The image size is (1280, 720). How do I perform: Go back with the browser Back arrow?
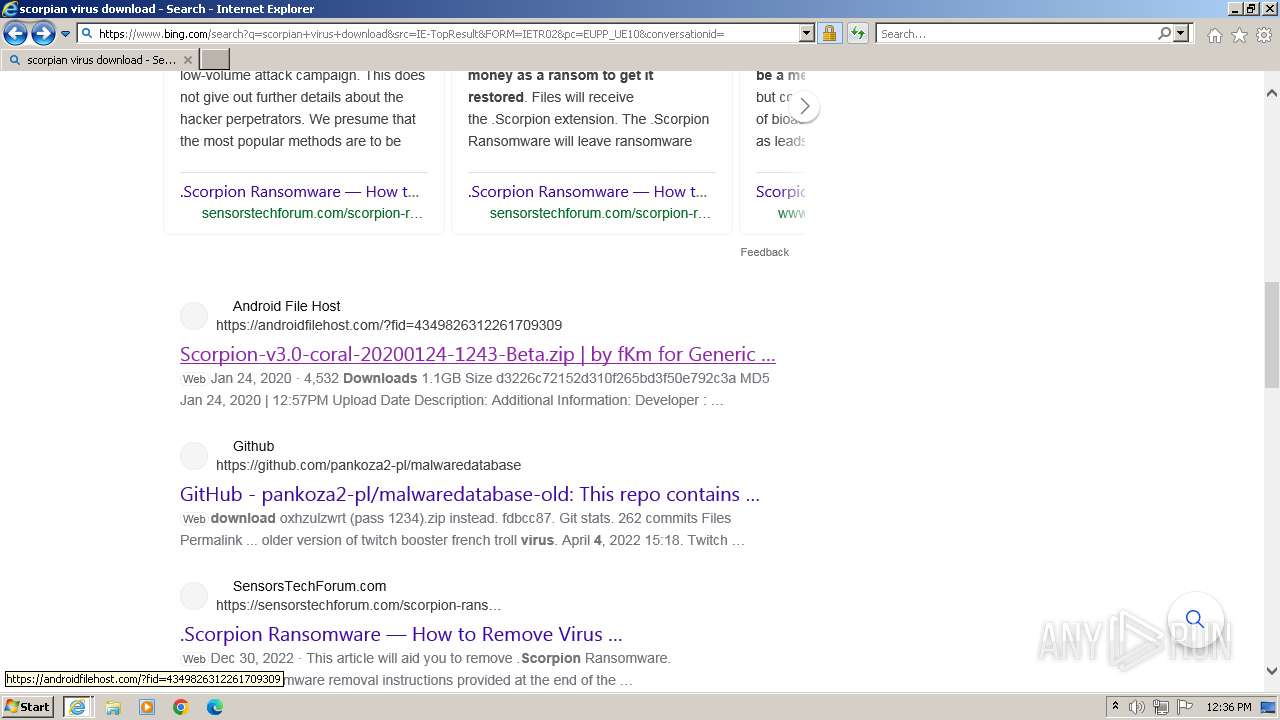(x=15, y=34)
